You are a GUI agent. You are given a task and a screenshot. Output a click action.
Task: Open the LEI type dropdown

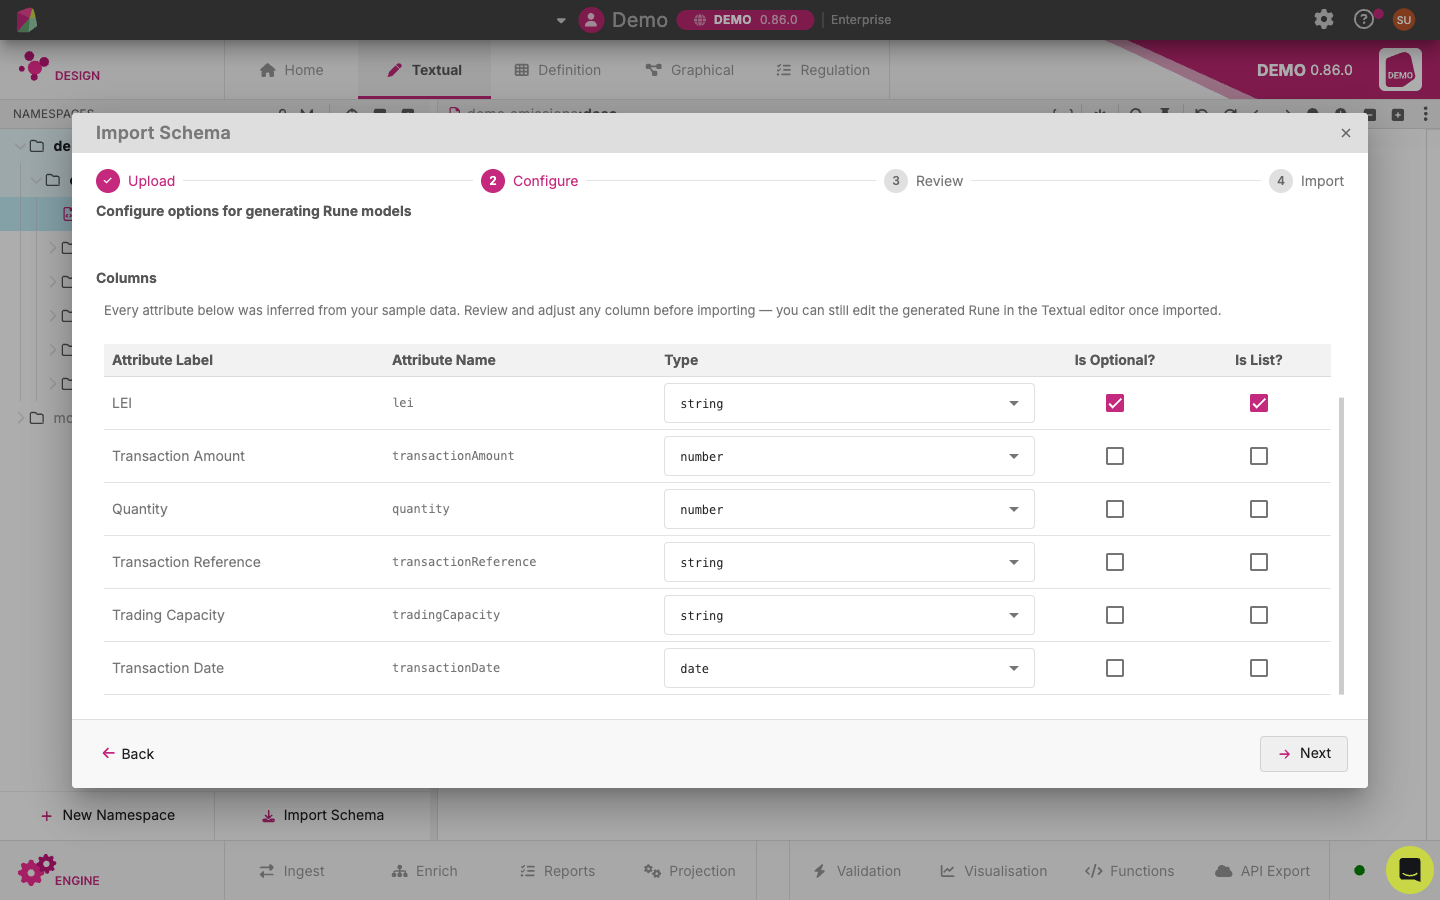pos(849,403)
